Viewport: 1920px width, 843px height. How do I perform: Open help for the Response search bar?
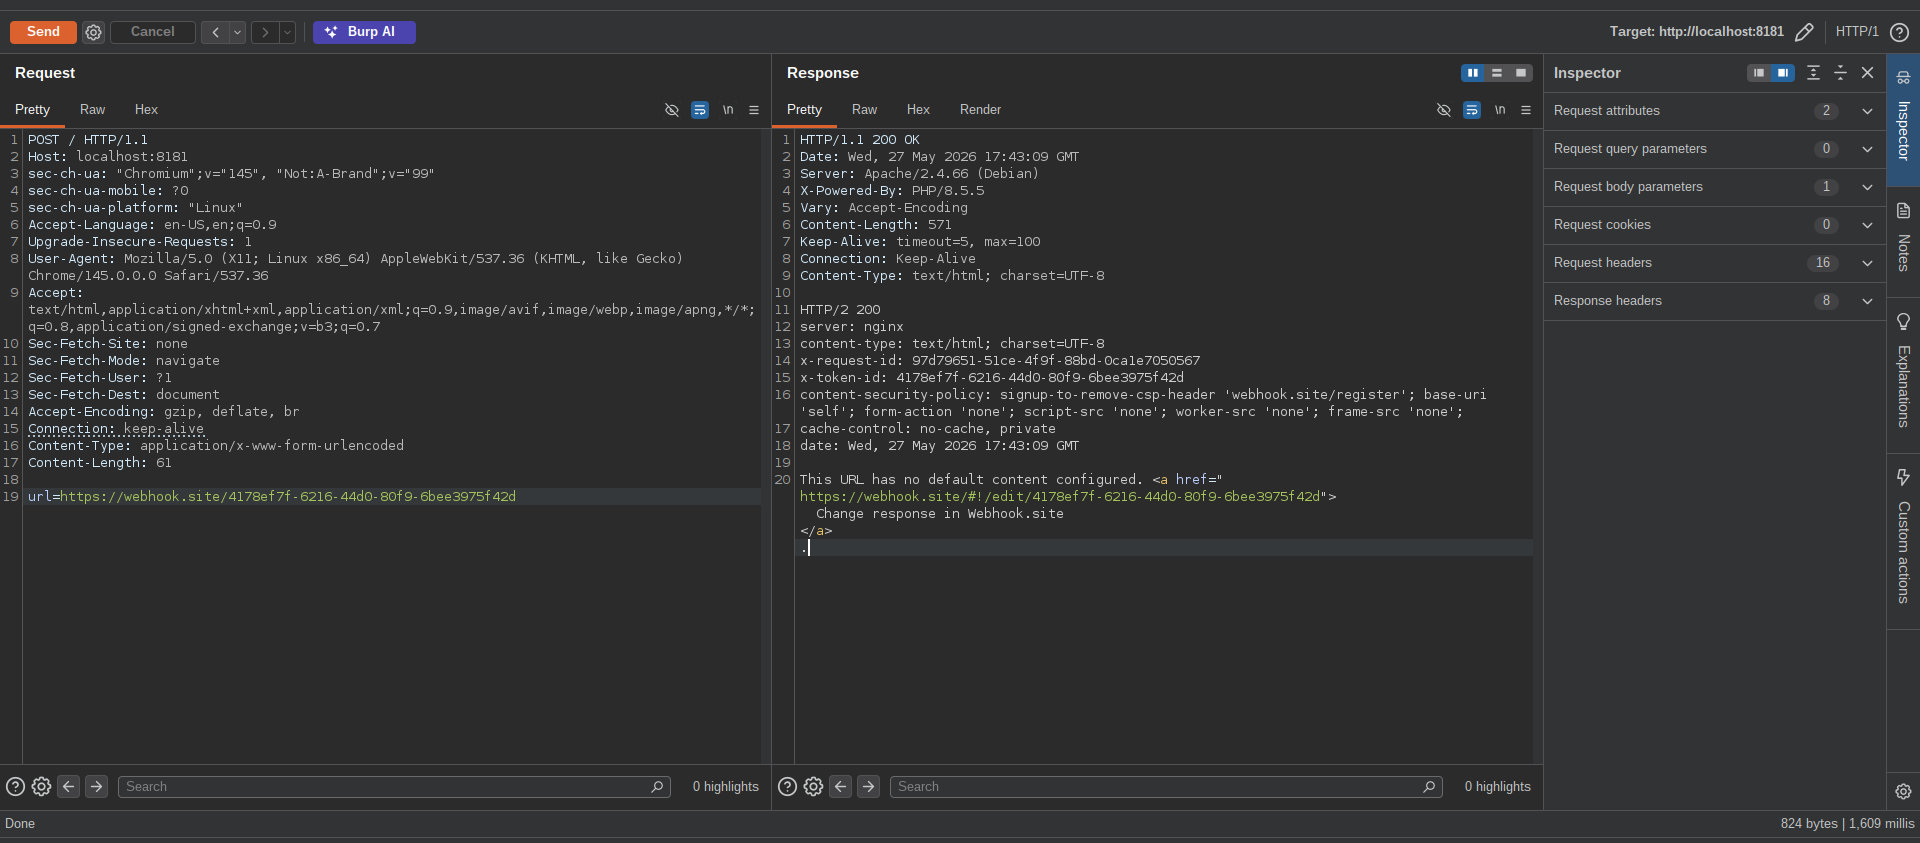click(787, 787)
